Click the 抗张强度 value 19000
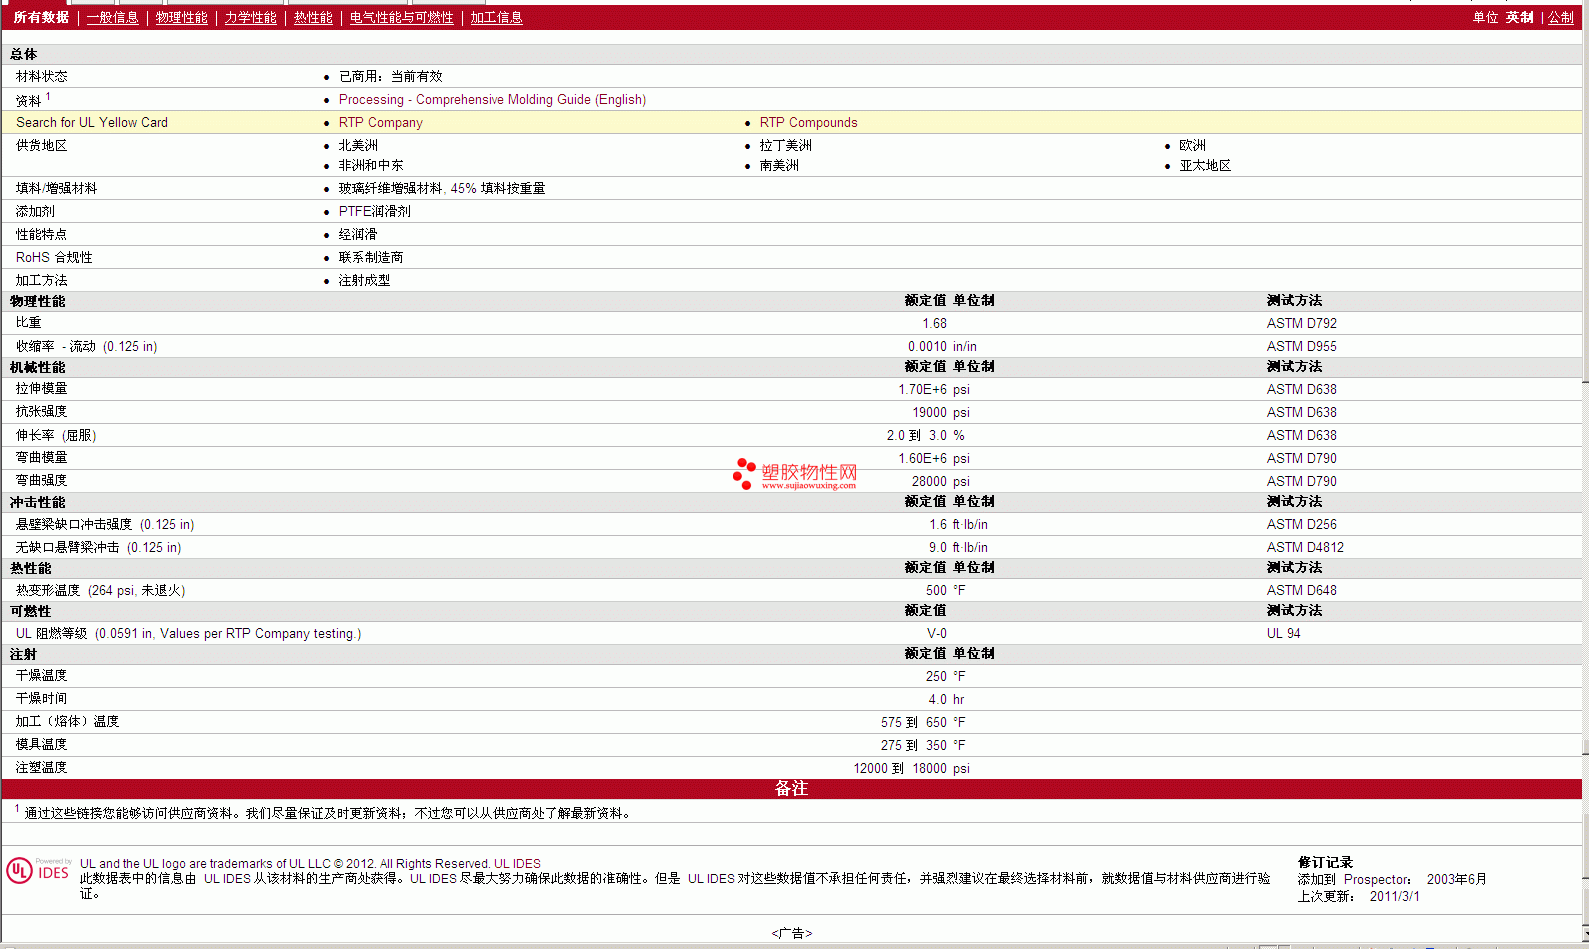Screen dimensions: 1589x949 pyautogui.click(x=929, y=412)
